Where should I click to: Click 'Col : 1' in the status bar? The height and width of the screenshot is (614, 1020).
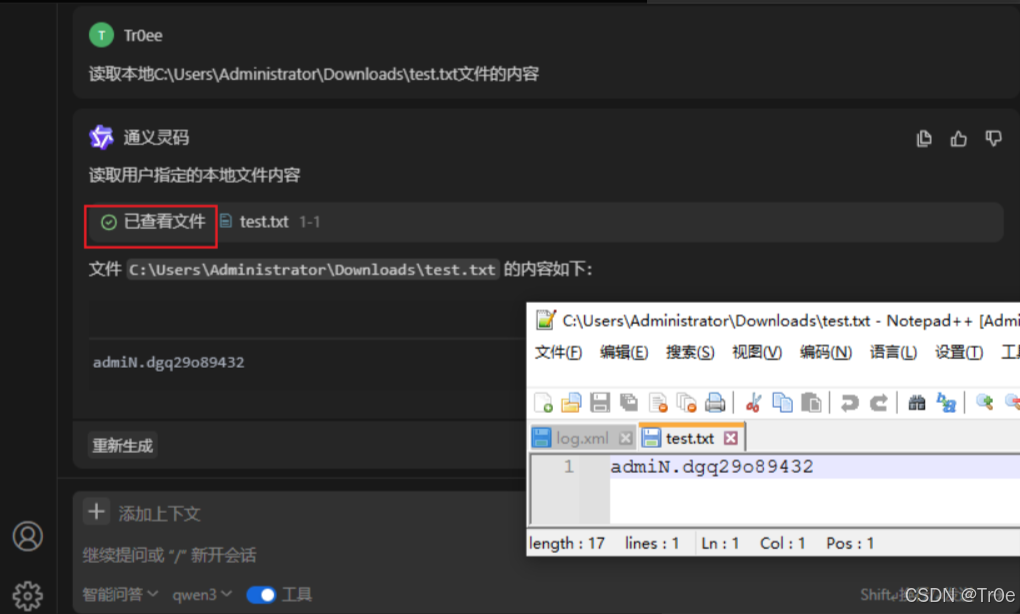tap(783, 543)
